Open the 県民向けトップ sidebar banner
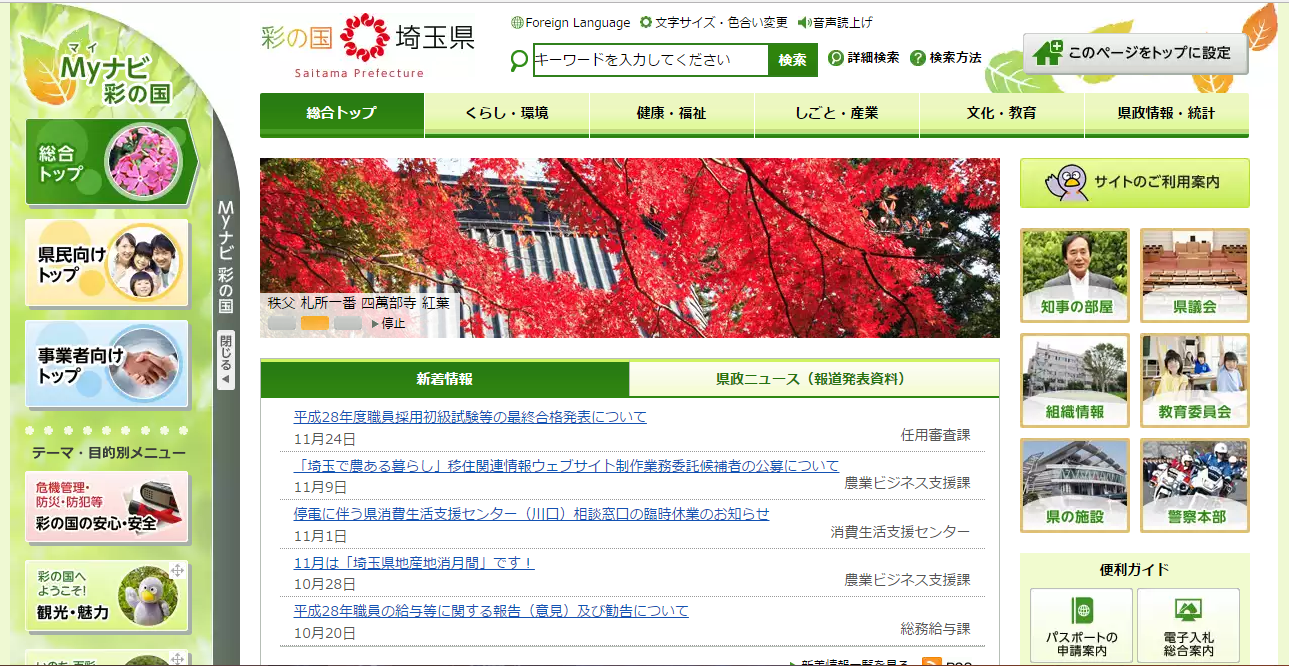The width and height of the screenshot is (1289, 666). [107, 263]
